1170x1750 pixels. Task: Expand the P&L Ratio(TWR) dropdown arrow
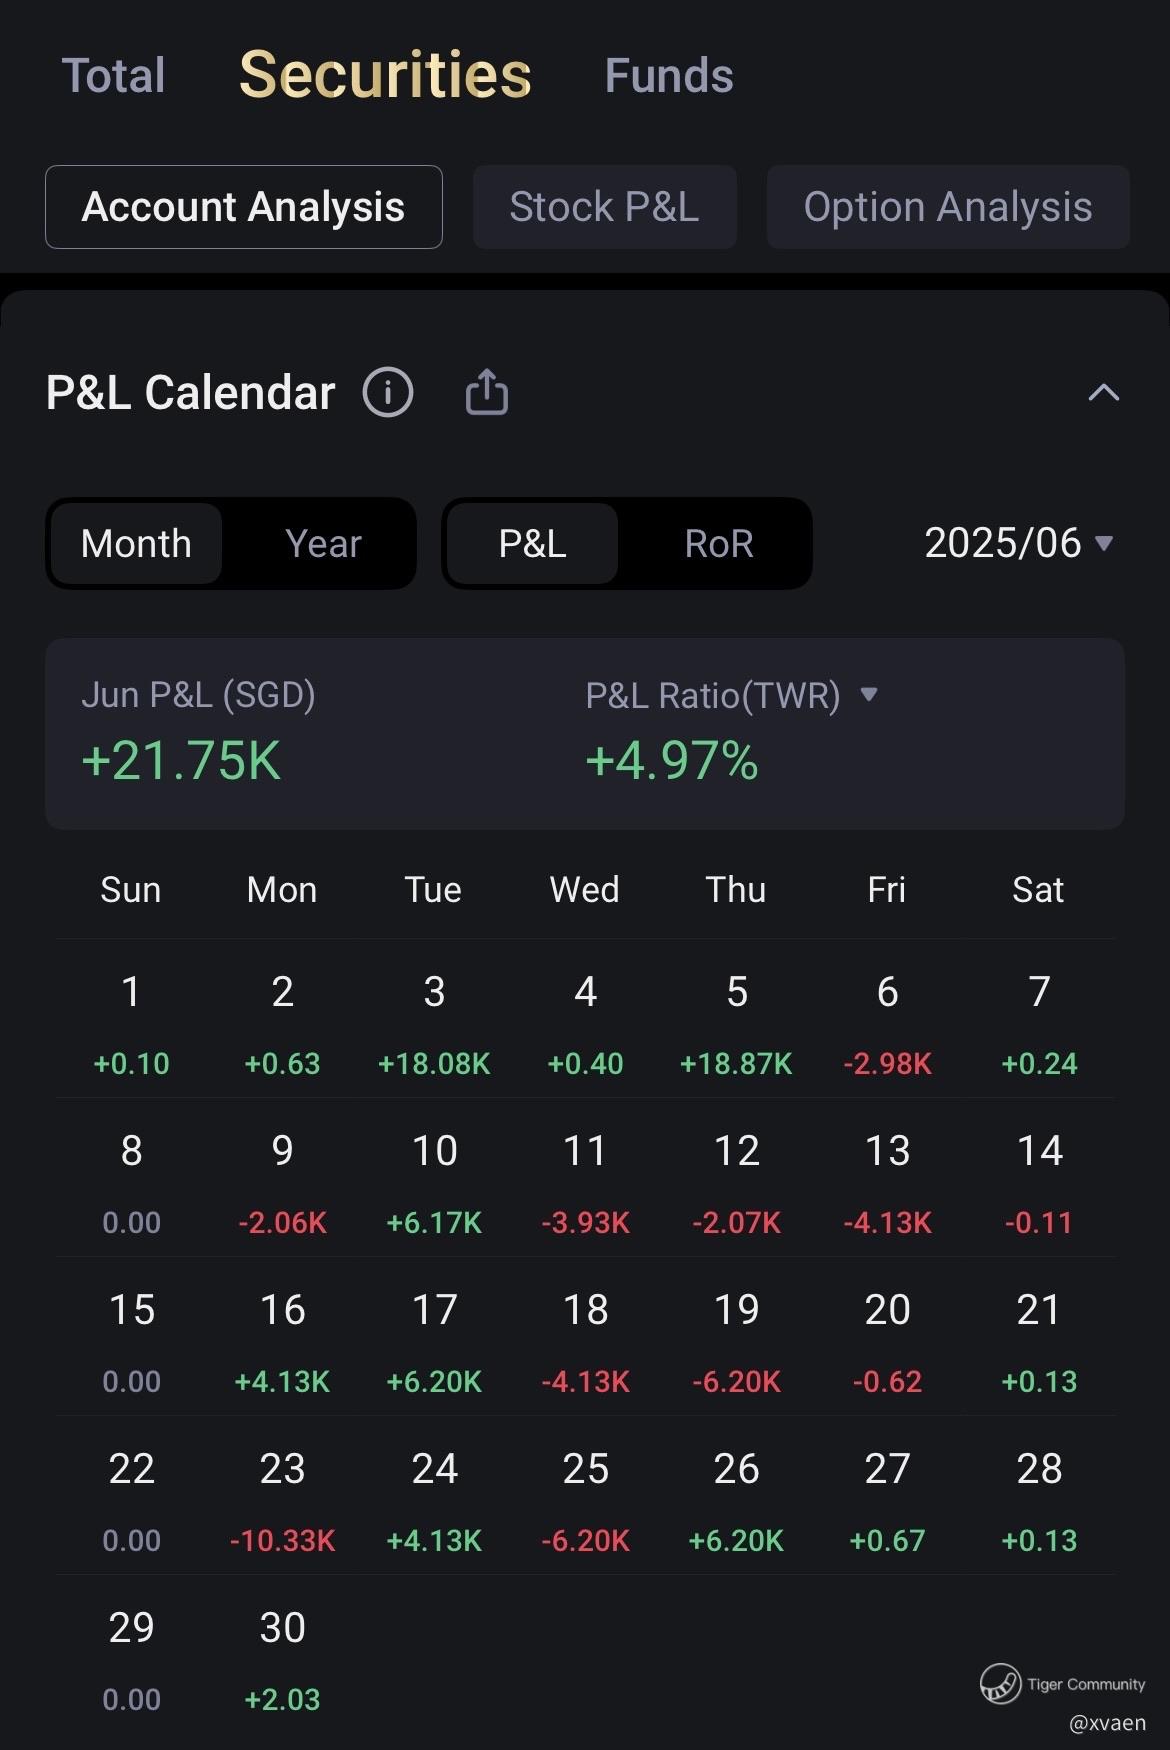pyautogui.click(x=868, y=694)
